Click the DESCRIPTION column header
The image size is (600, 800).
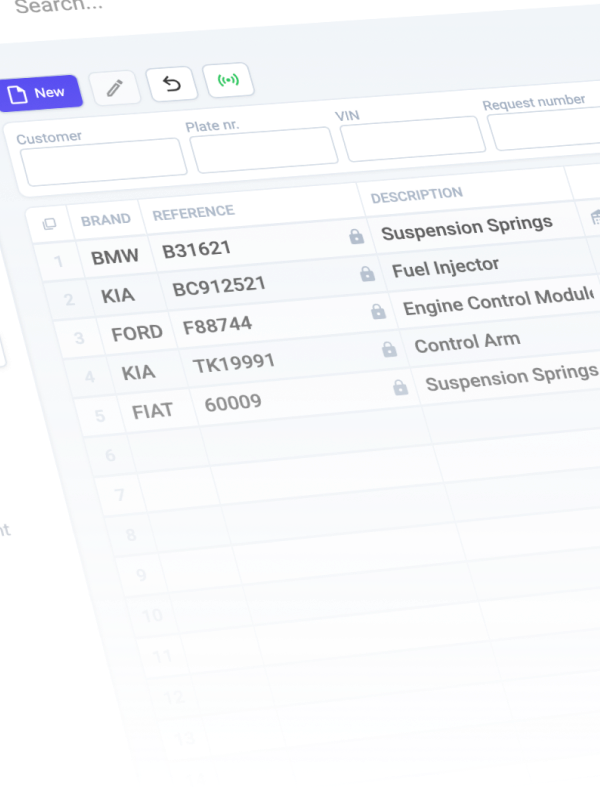tap(416, 195)
